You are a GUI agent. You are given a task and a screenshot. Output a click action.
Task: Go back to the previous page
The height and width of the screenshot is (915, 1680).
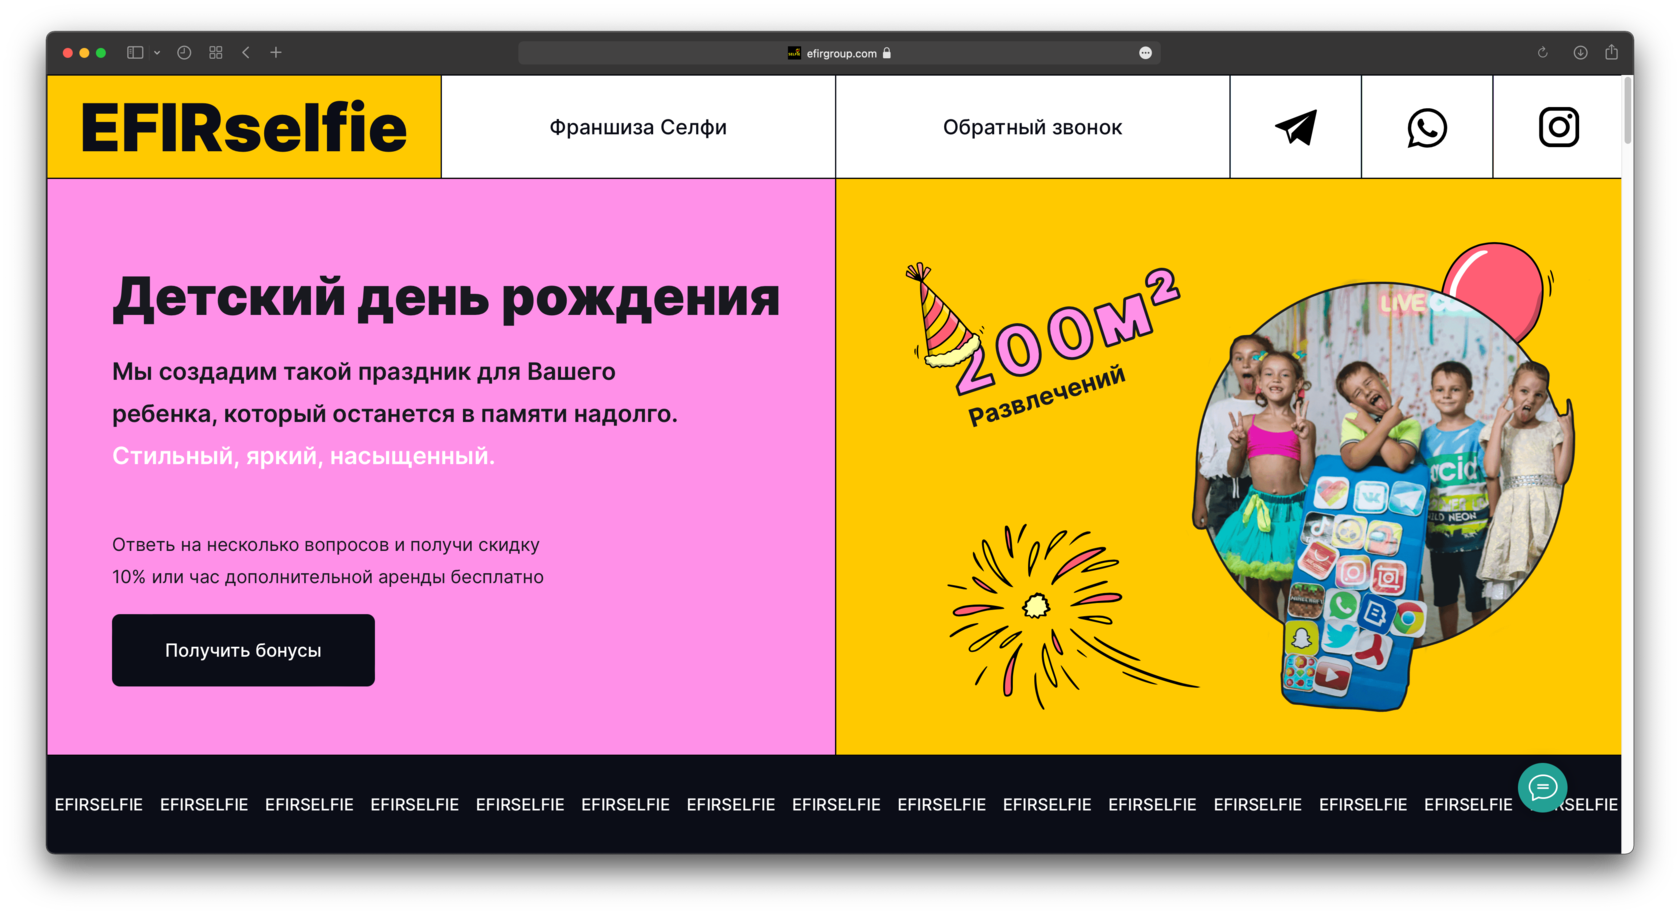click(x=246, y=53)
